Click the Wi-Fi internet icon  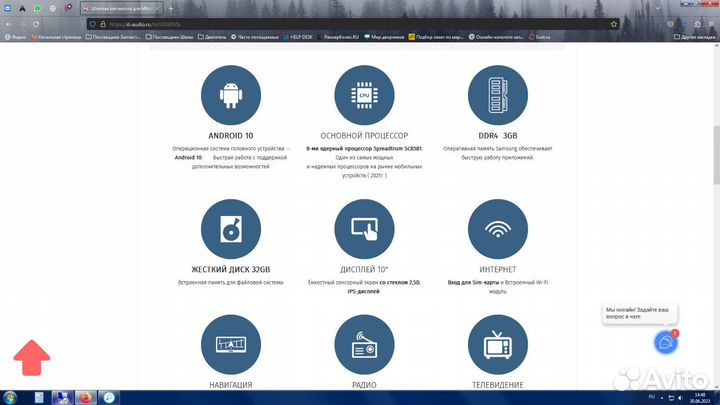pyautogui.click(x=497, y=229)
